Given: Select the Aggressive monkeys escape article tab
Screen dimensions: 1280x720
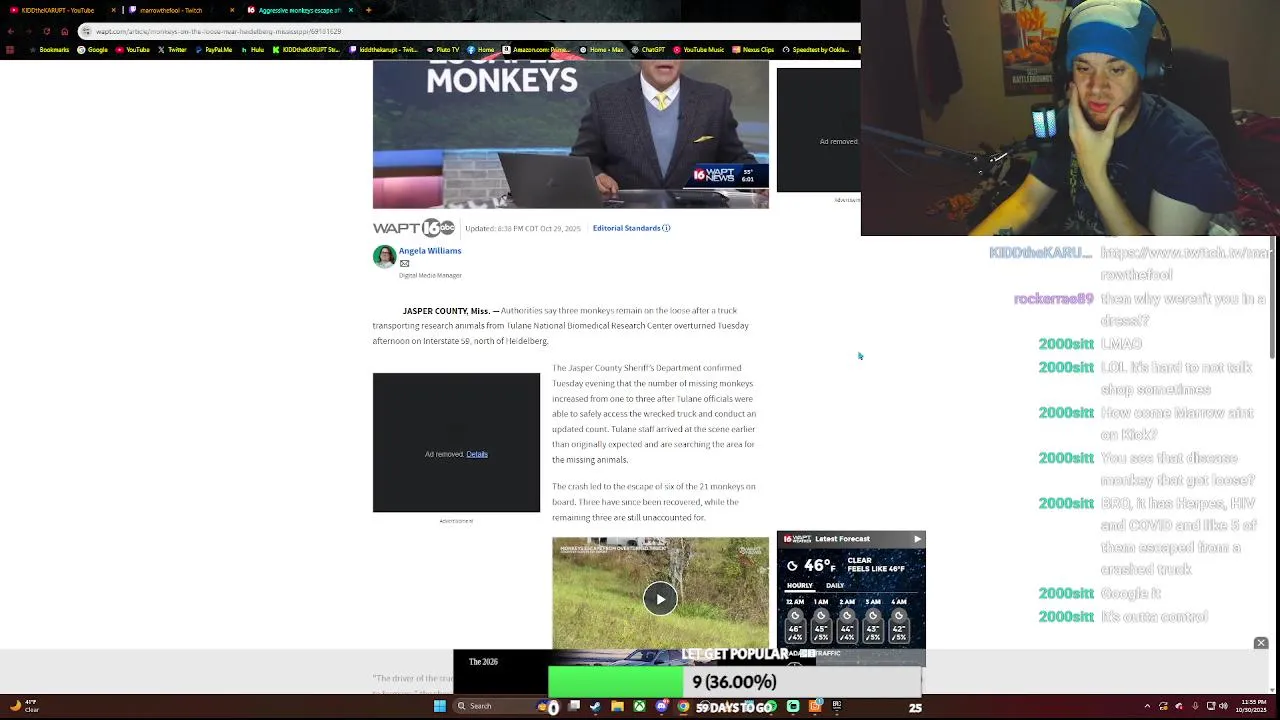Looking at the screenshot, I should (x=299, y=10).
